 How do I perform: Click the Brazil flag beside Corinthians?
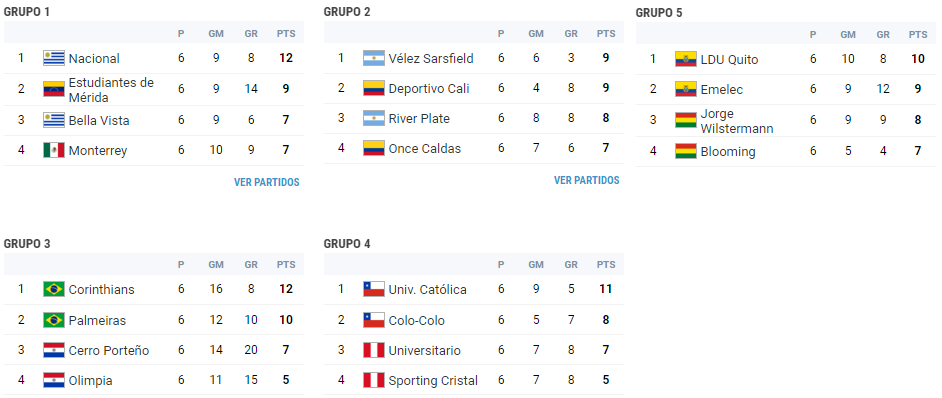click(54, 289)
